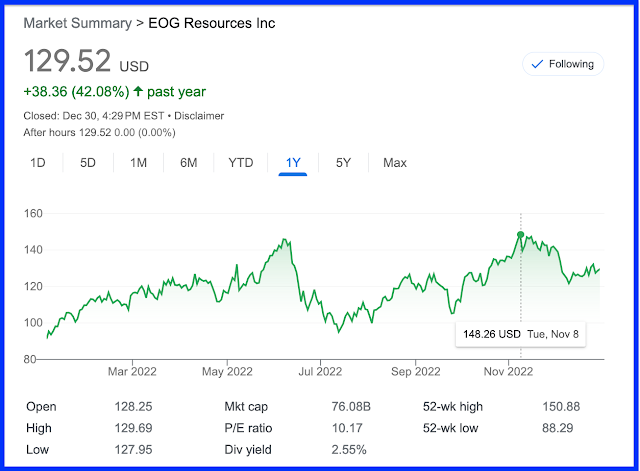Click the green up arrow beside past year
Viewport: 640px width, 471px height.
click(138, 91)
